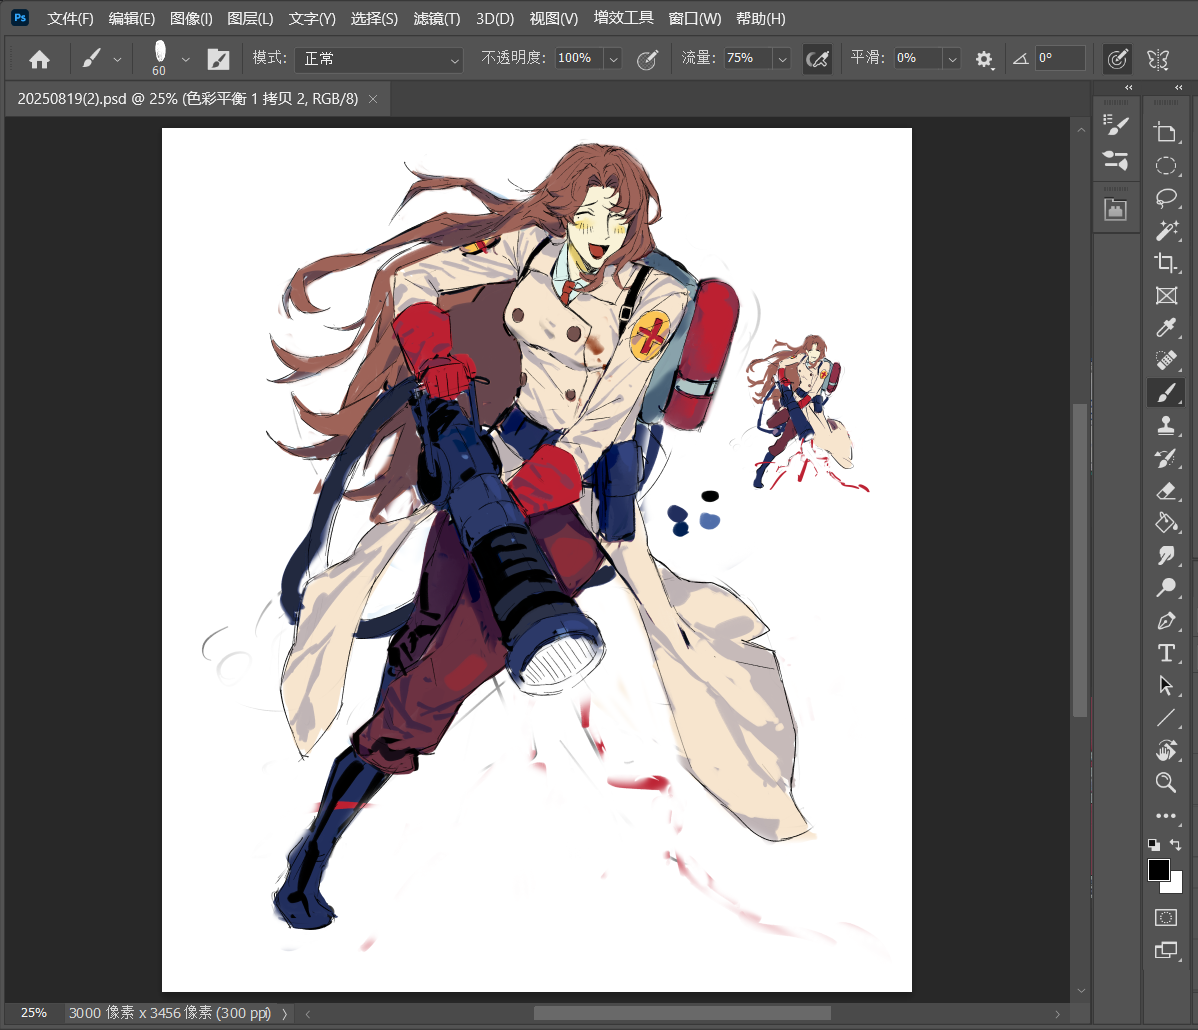Toggle pressure control for opacity
The height and width of the screenshot is (1030, 1198).
[647, 59]
